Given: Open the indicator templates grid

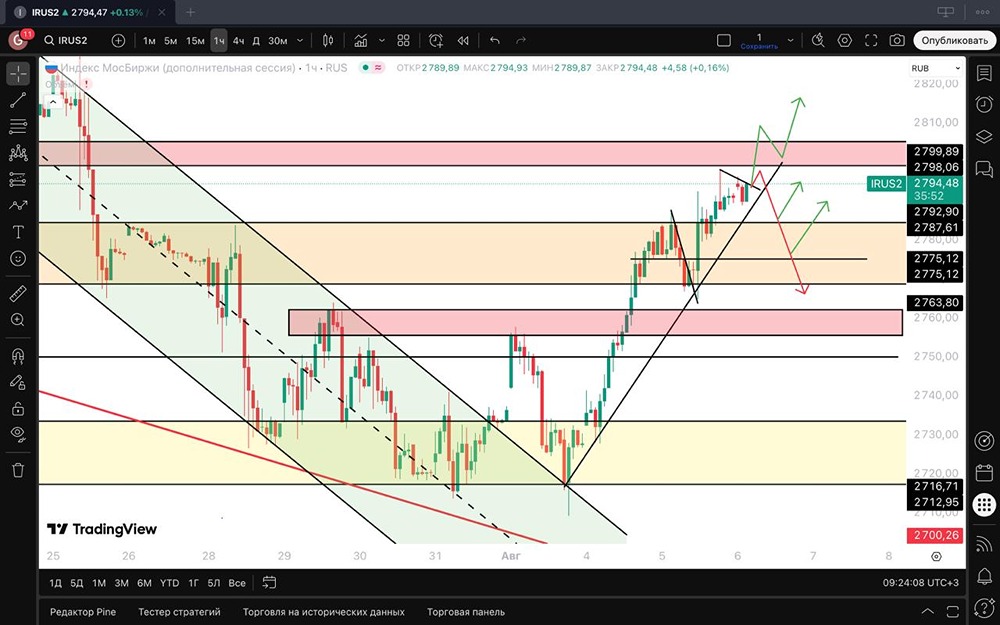Looking at the screenshot, I should (403, 40).
